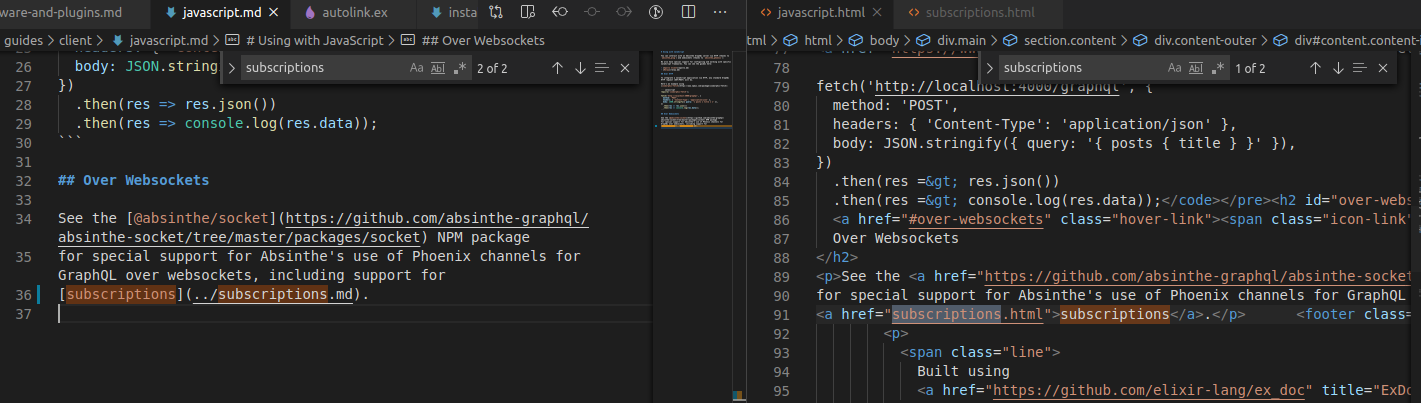This screenshot has width=1421, height=403.
Task: Close the left find widget
Action: pyautogui.click(x=625, y=68)
